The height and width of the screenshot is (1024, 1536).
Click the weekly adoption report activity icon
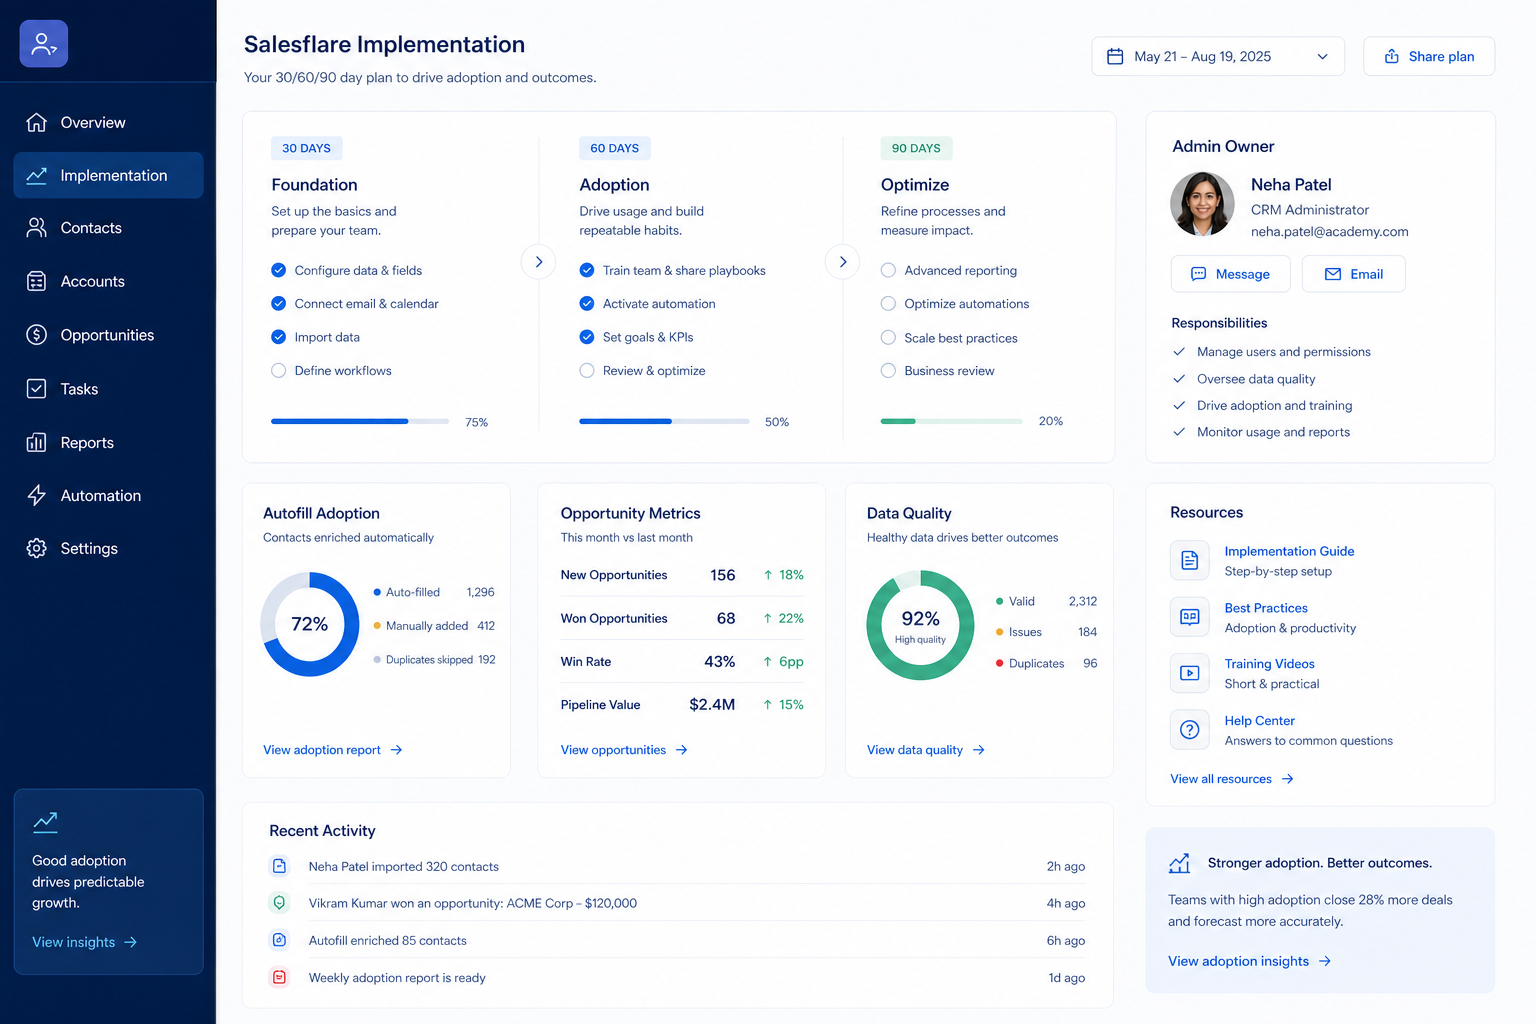pyautogui.click(x=280, y=977)
